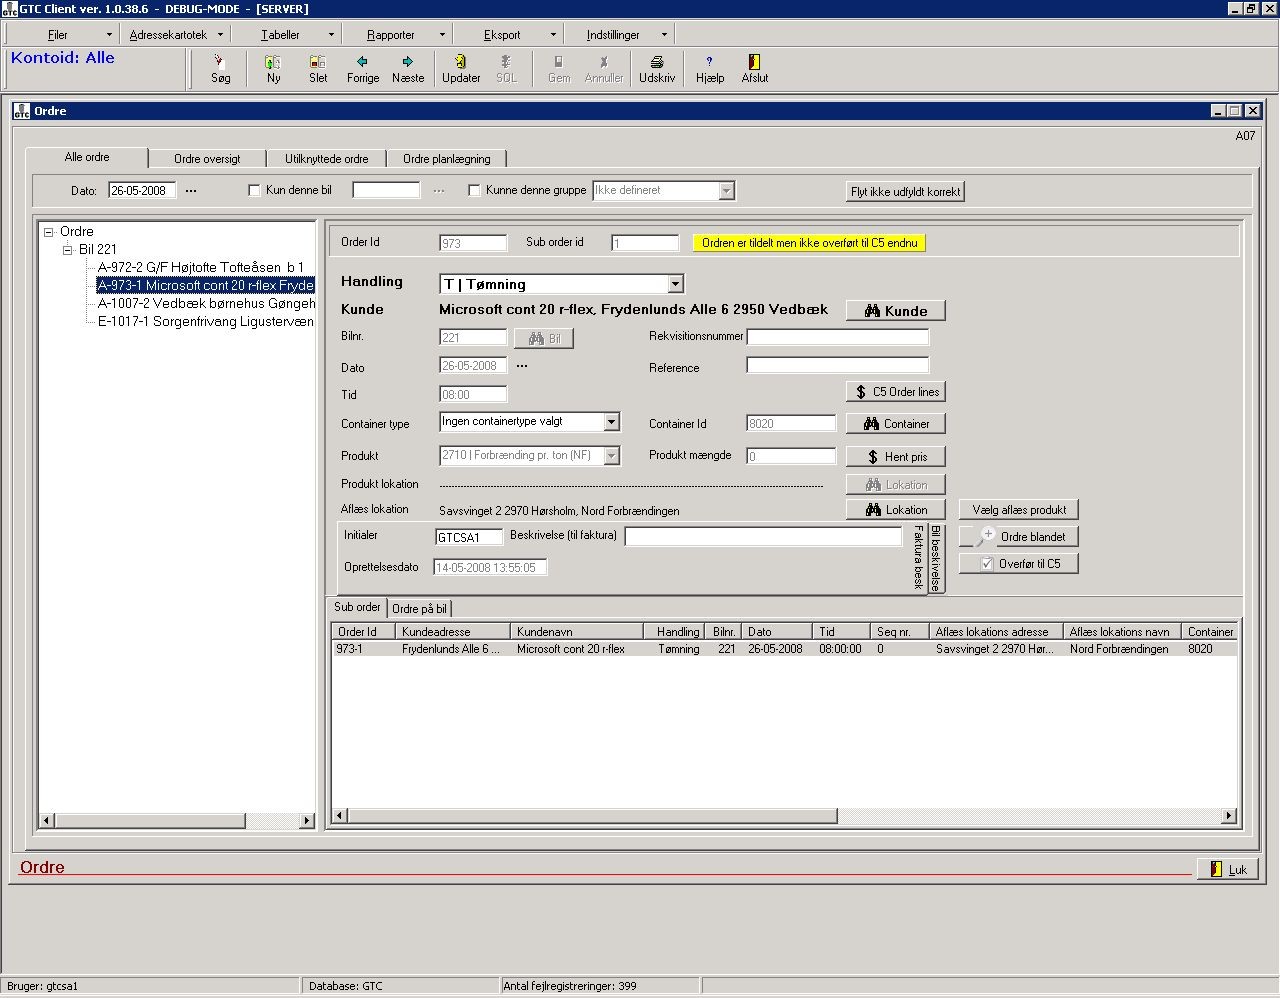Click the Annuller cancel icon
1280x998 pixels.
604,69
